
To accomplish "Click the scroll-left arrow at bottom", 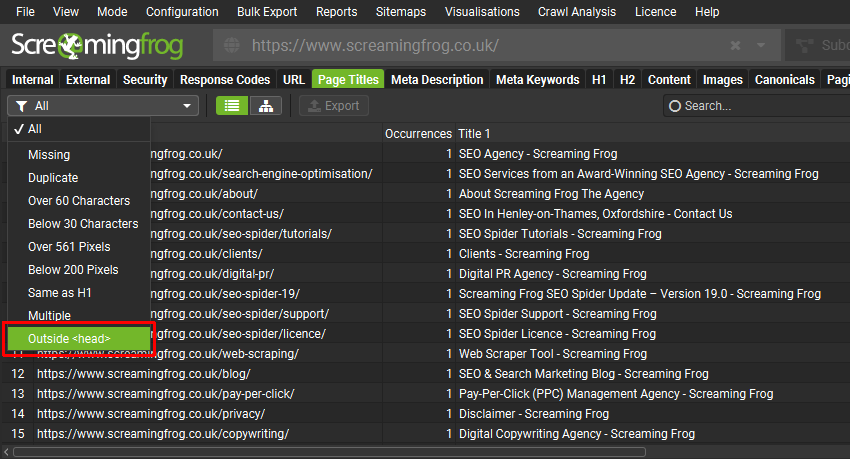I will [x=6, y=452].
